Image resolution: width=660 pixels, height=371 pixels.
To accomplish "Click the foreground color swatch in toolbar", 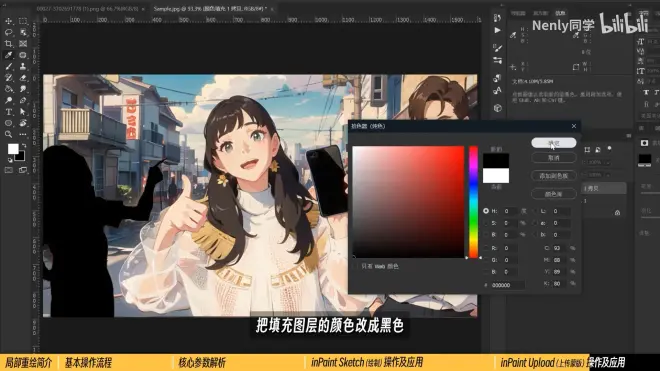I will click(x=13, y=149).
